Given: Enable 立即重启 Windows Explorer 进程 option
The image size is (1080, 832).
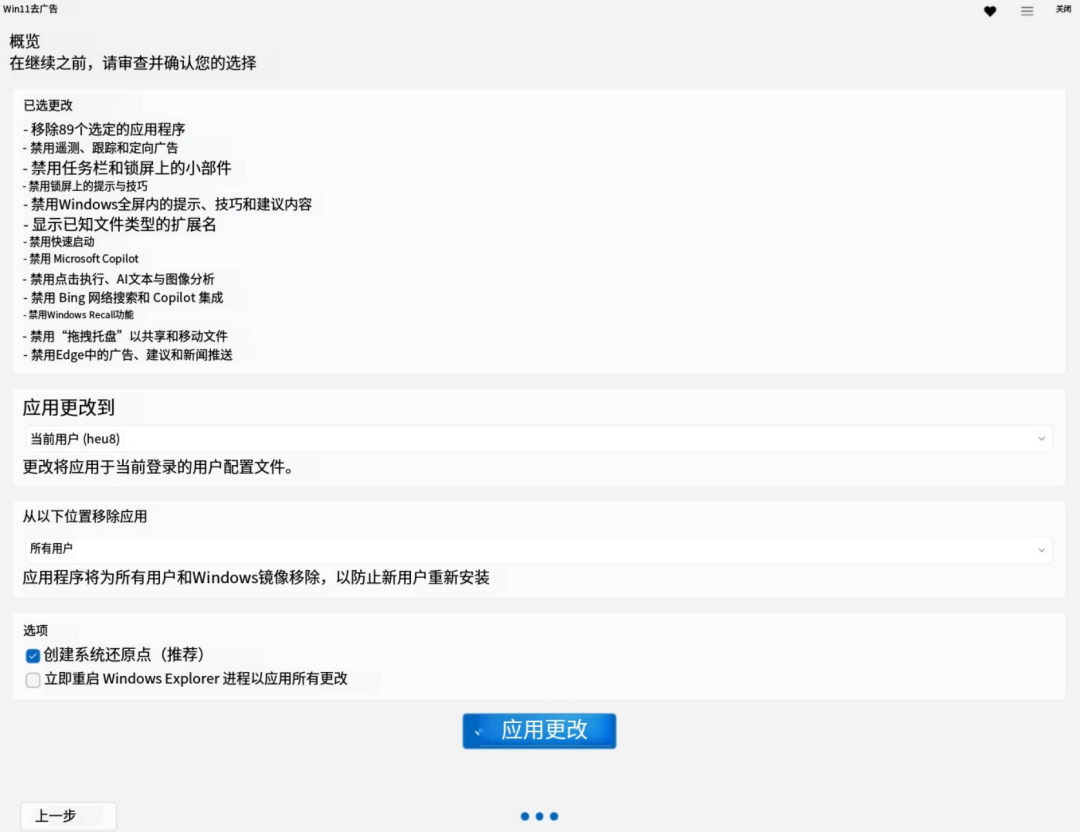Looking at the screenshot, I should (x=31, y=679).
